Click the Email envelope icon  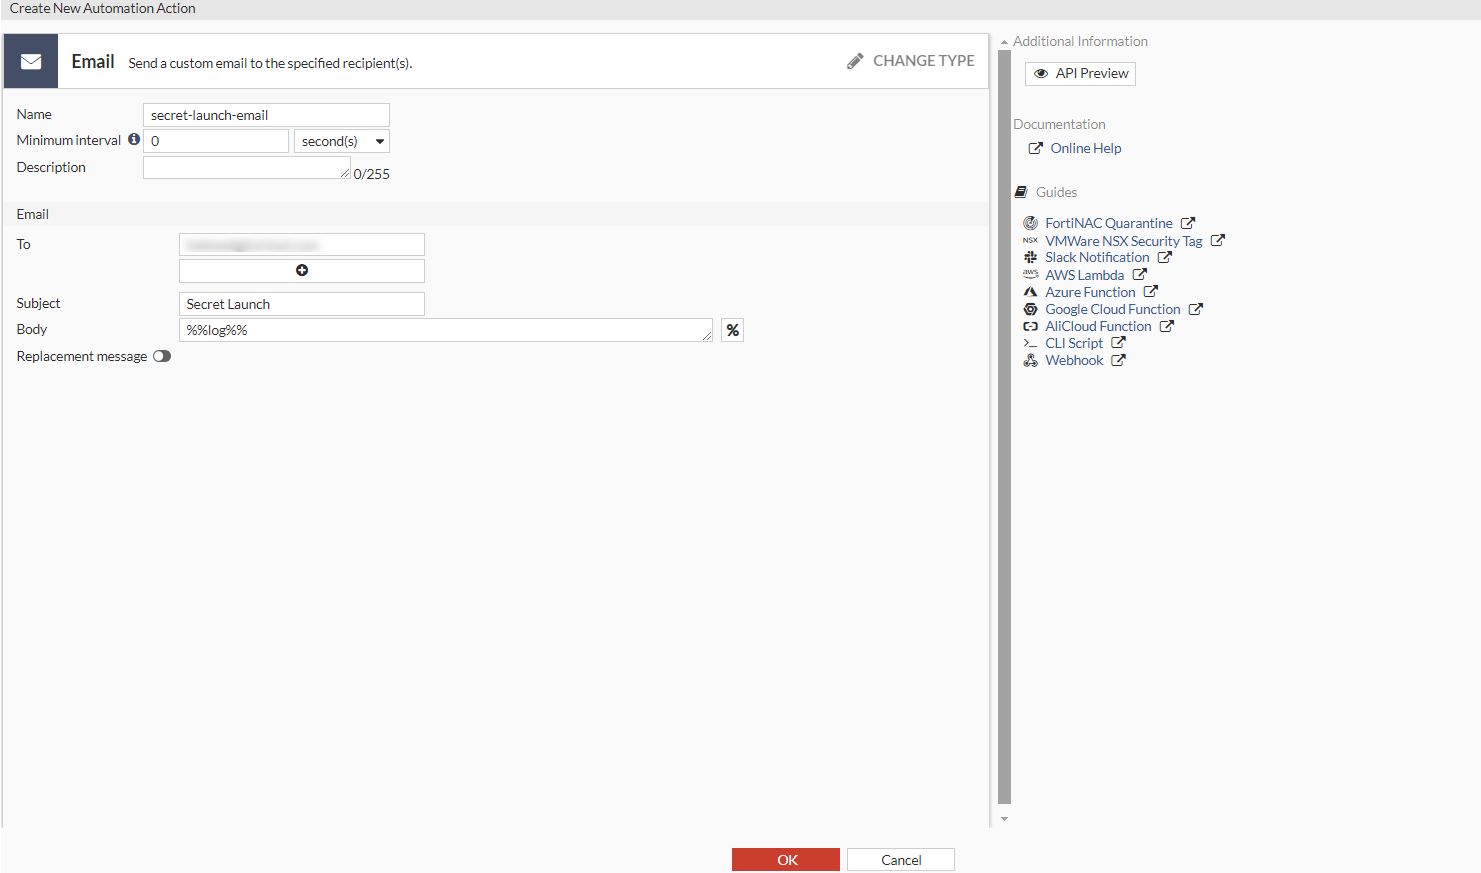click(31, 62)
